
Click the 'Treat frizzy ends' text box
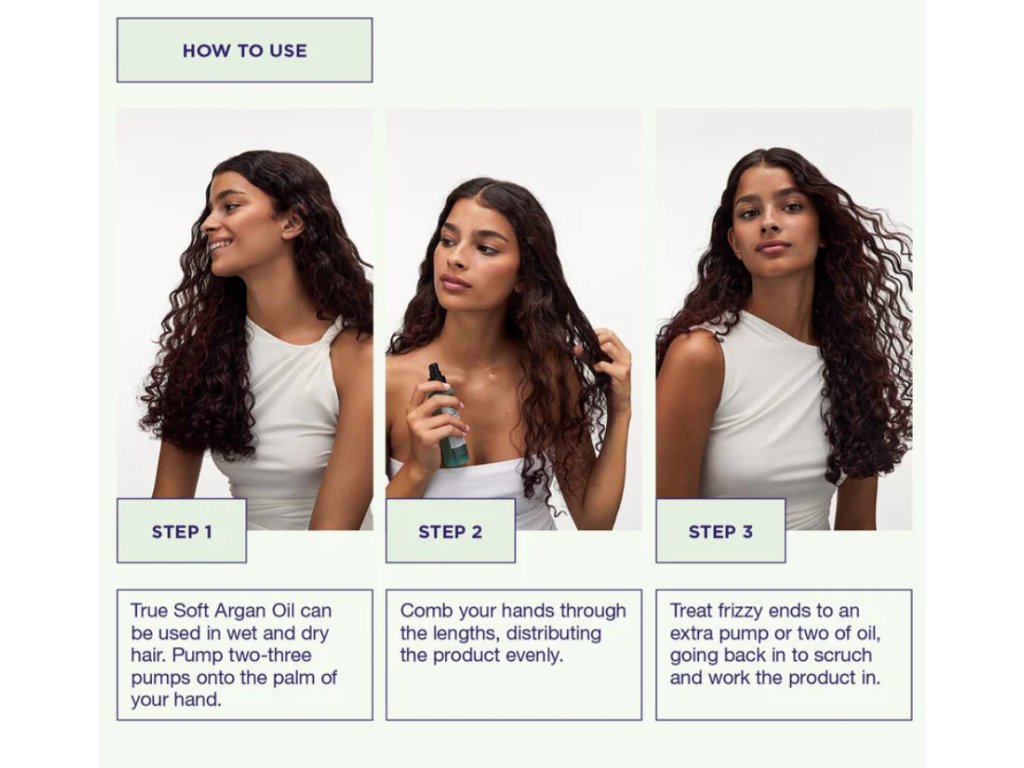pyautogui.click(x=784, y=655)
